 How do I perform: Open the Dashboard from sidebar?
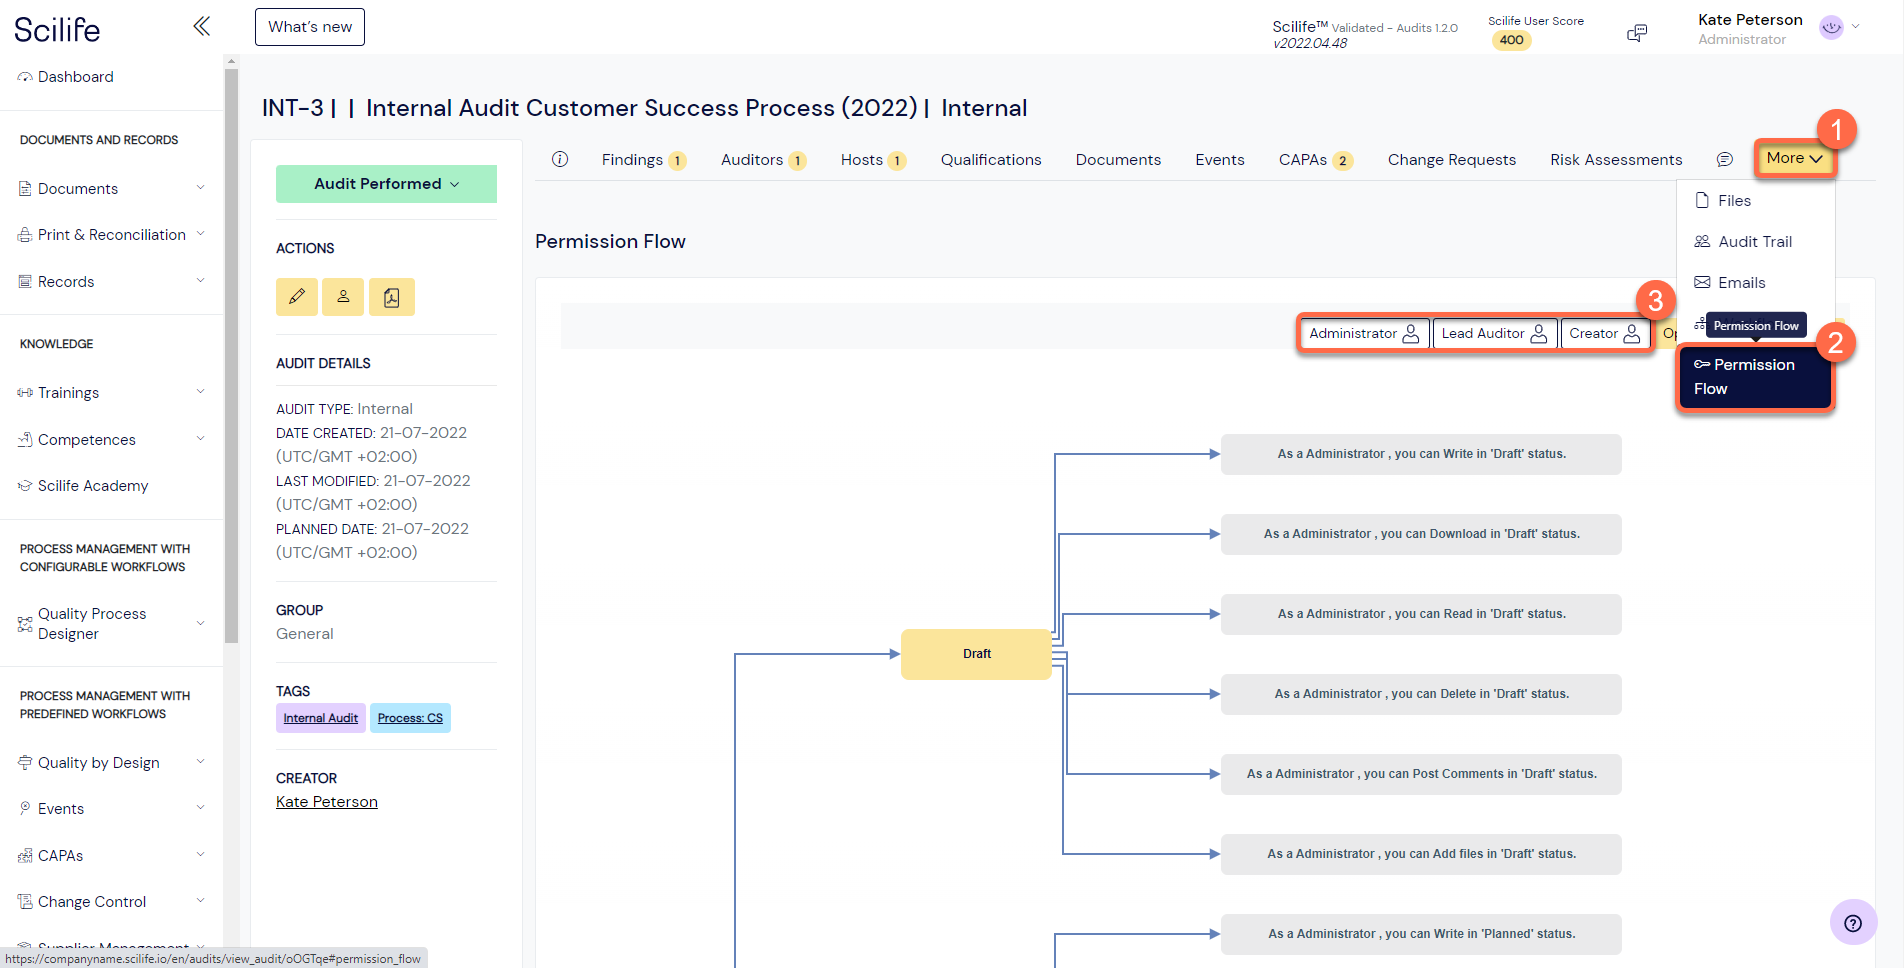pyautogui.click(x=66, y=77)
